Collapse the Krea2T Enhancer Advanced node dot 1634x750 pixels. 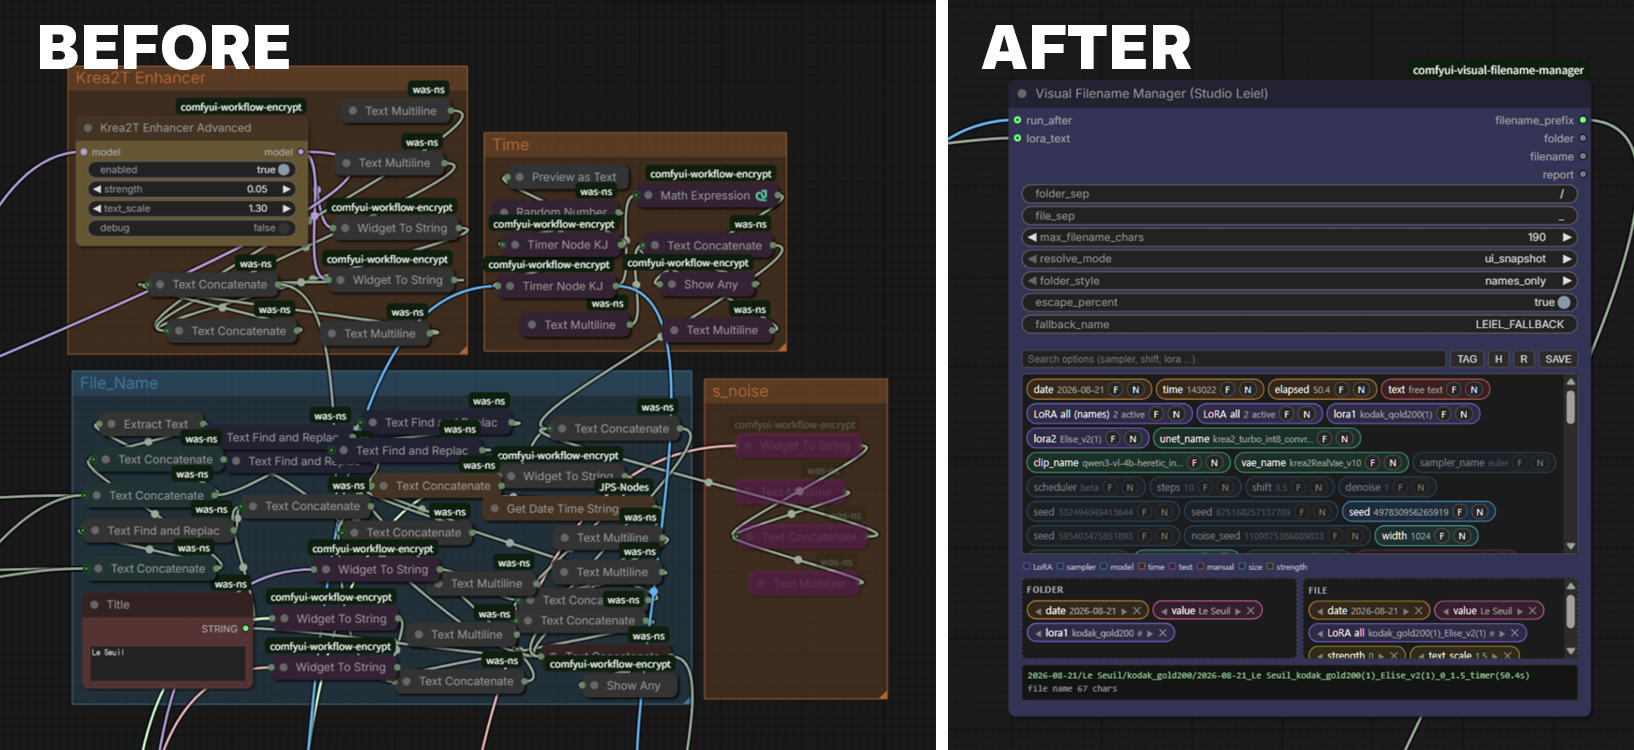pyautogui.click(x=88, y=128)
